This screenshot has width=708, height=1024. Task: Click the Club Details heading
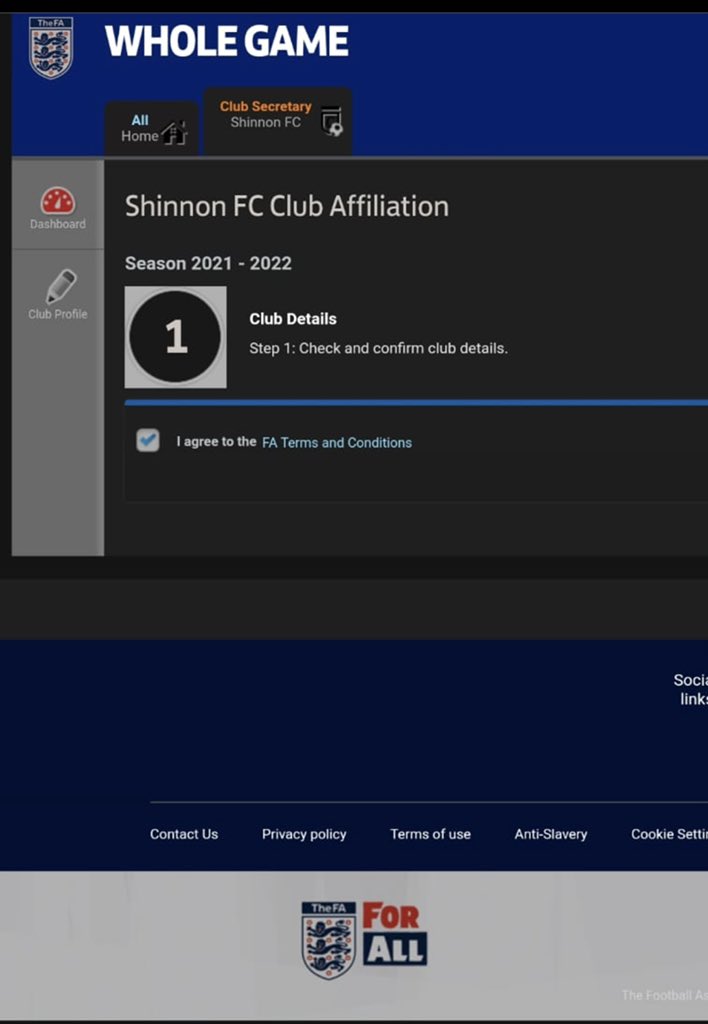coord(293,319)
